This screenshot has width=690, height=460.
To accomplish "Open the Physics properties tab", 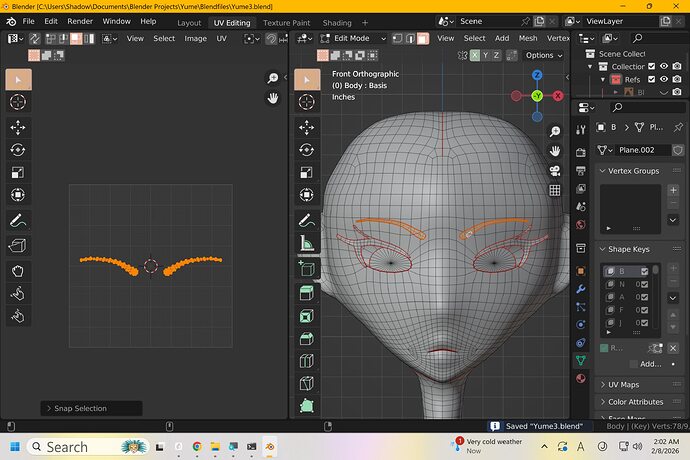I will coord(581,325).
